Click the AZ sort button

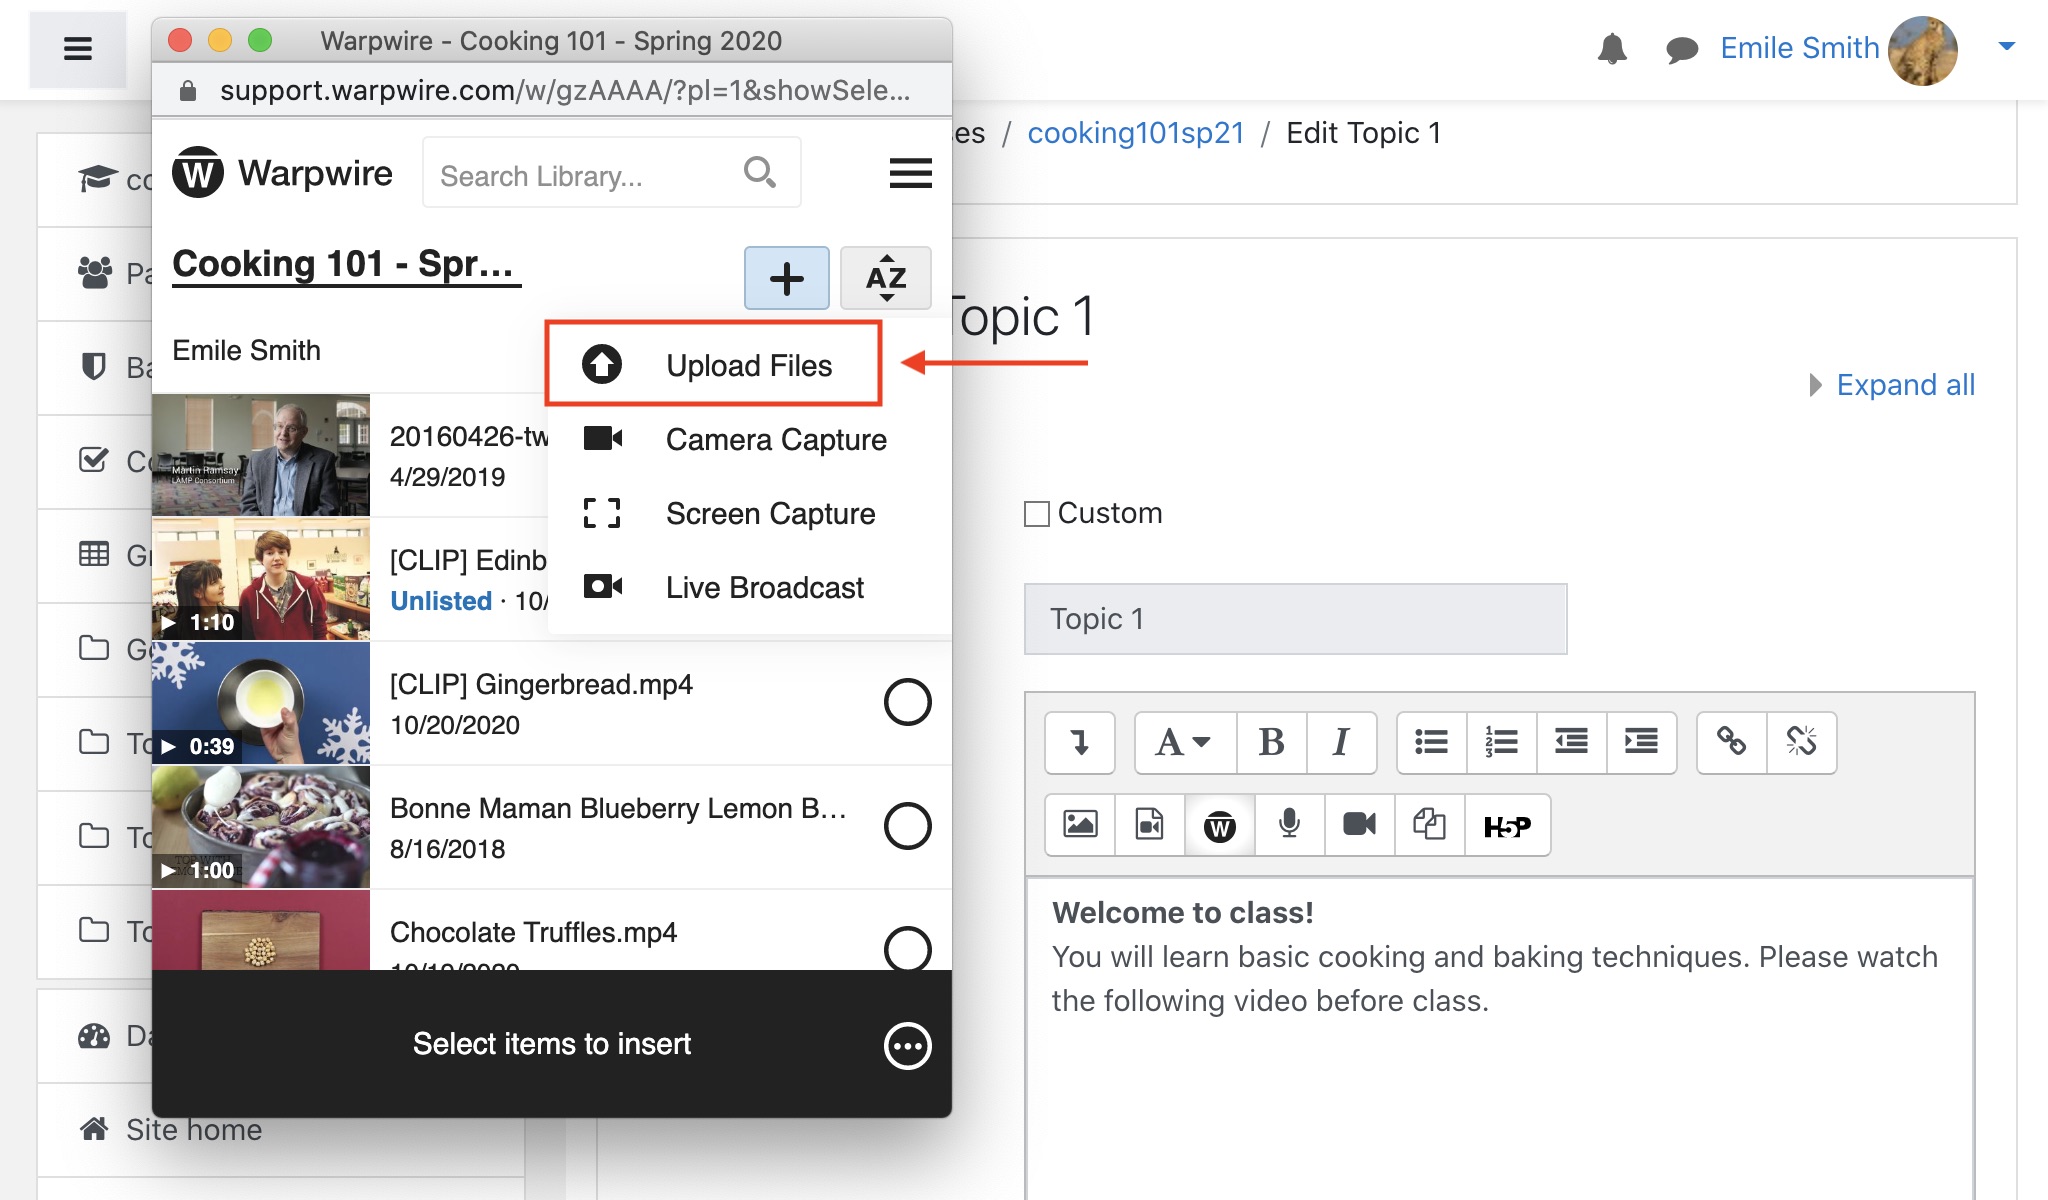coord(886,278)
